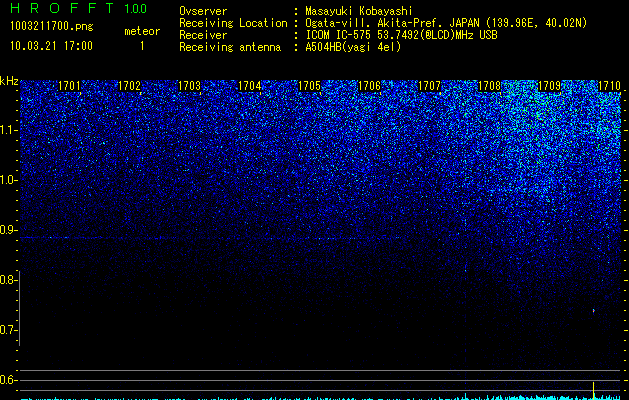Click the meteor label

coord(142,31)
